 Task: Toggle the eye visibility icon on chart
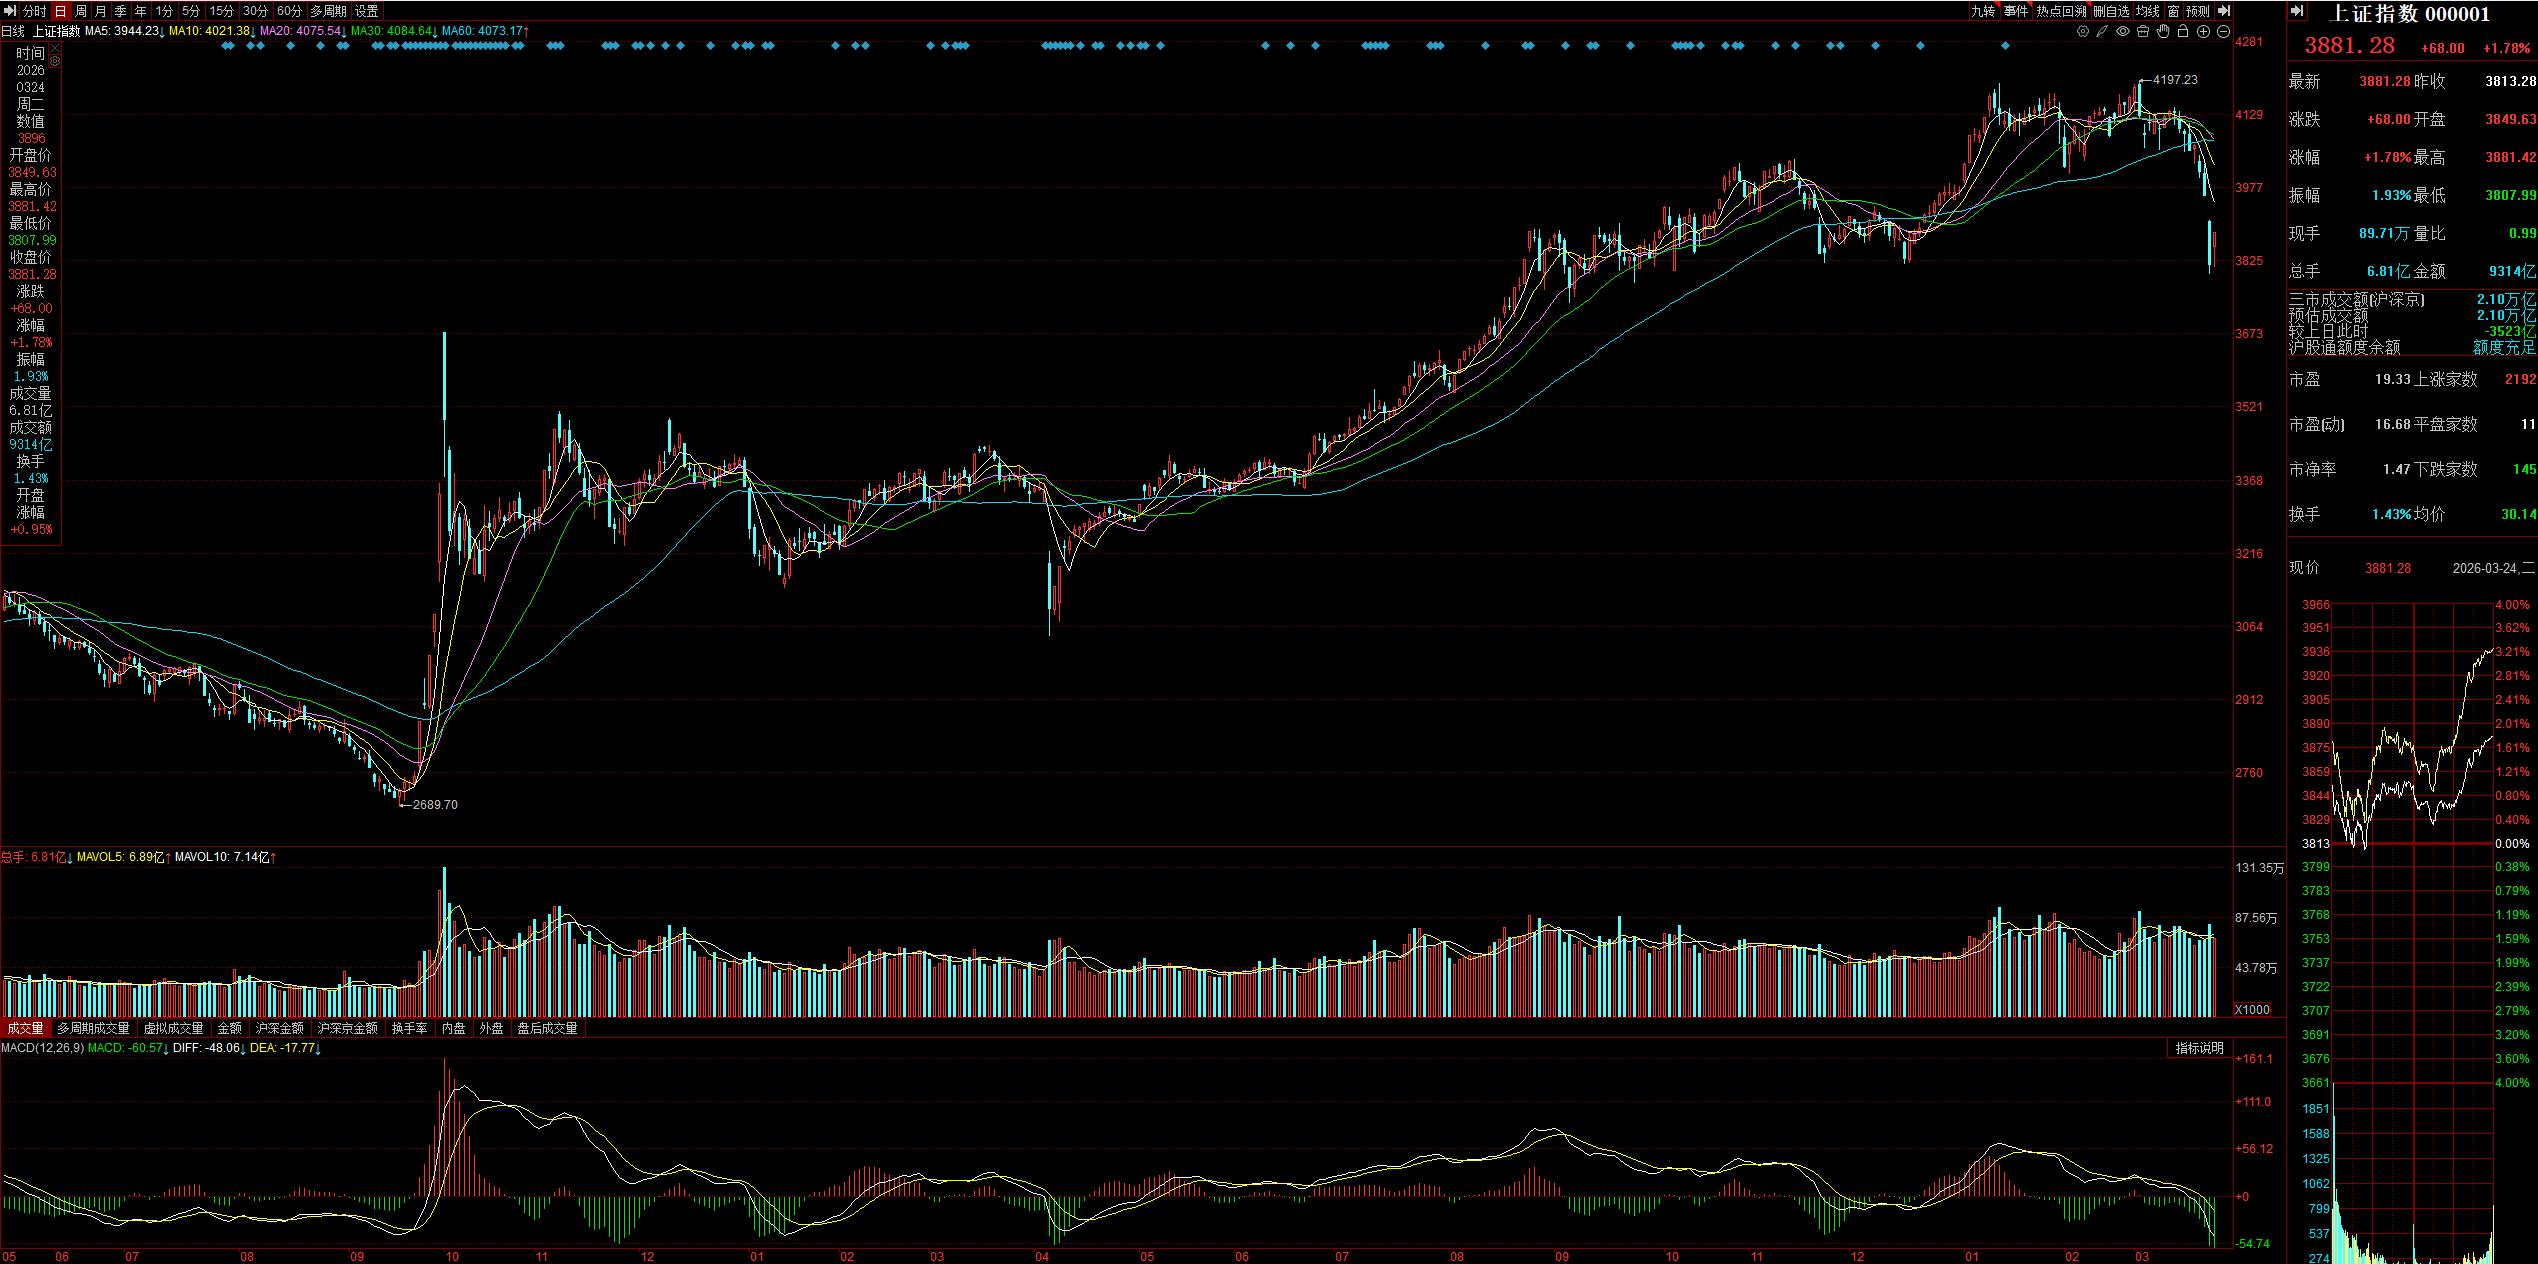[2123, 31]
